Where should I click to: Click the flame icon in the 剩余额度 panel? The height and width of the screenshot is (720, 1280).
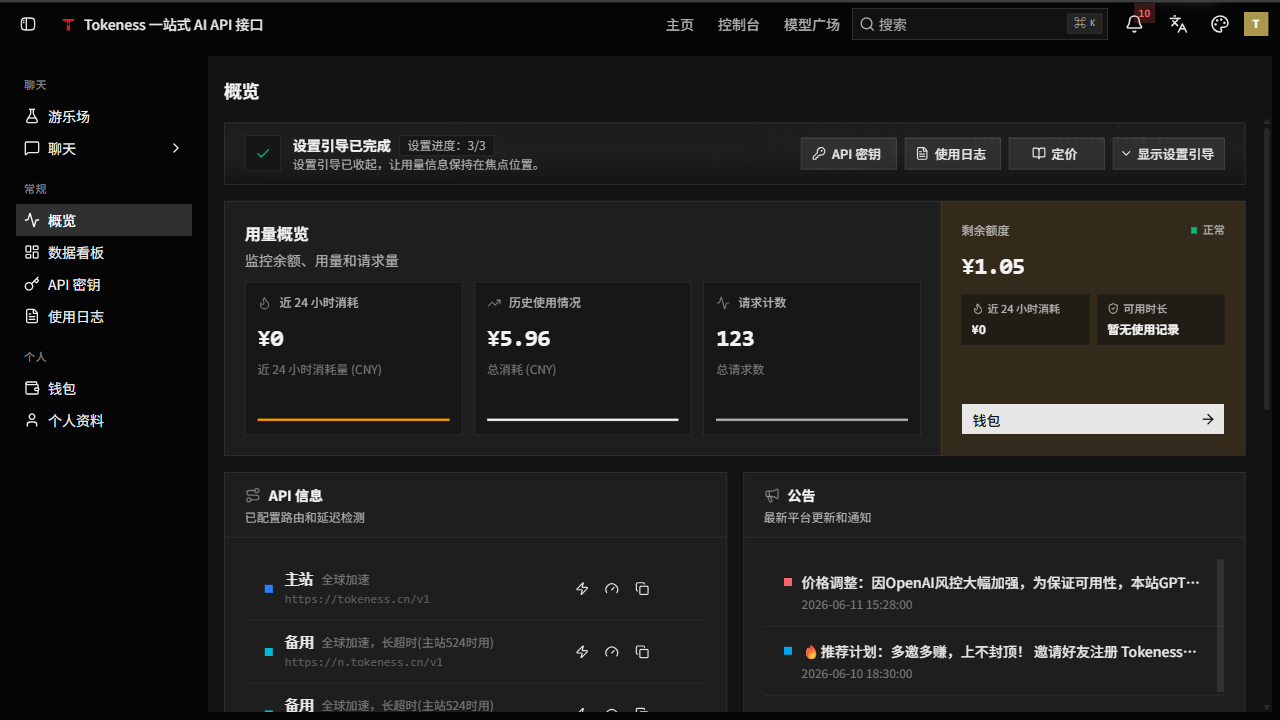977,309
